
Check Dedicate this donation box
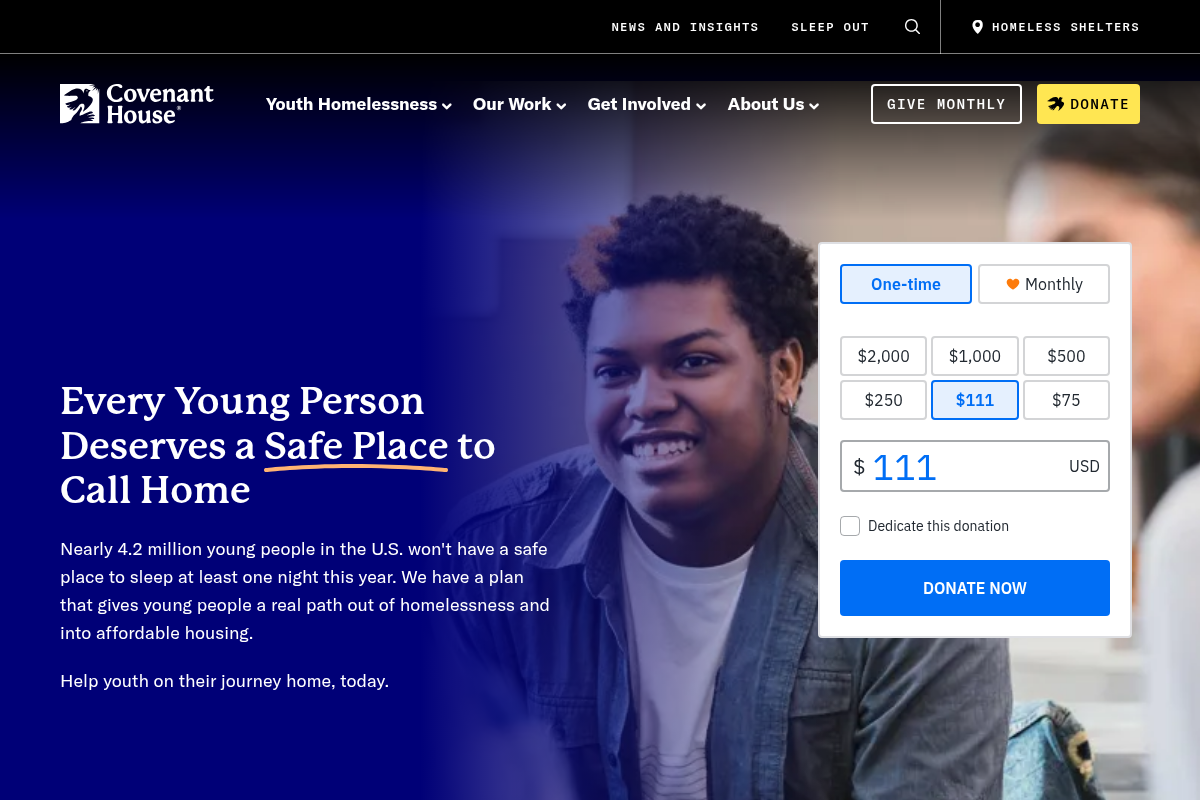[850, 526]
